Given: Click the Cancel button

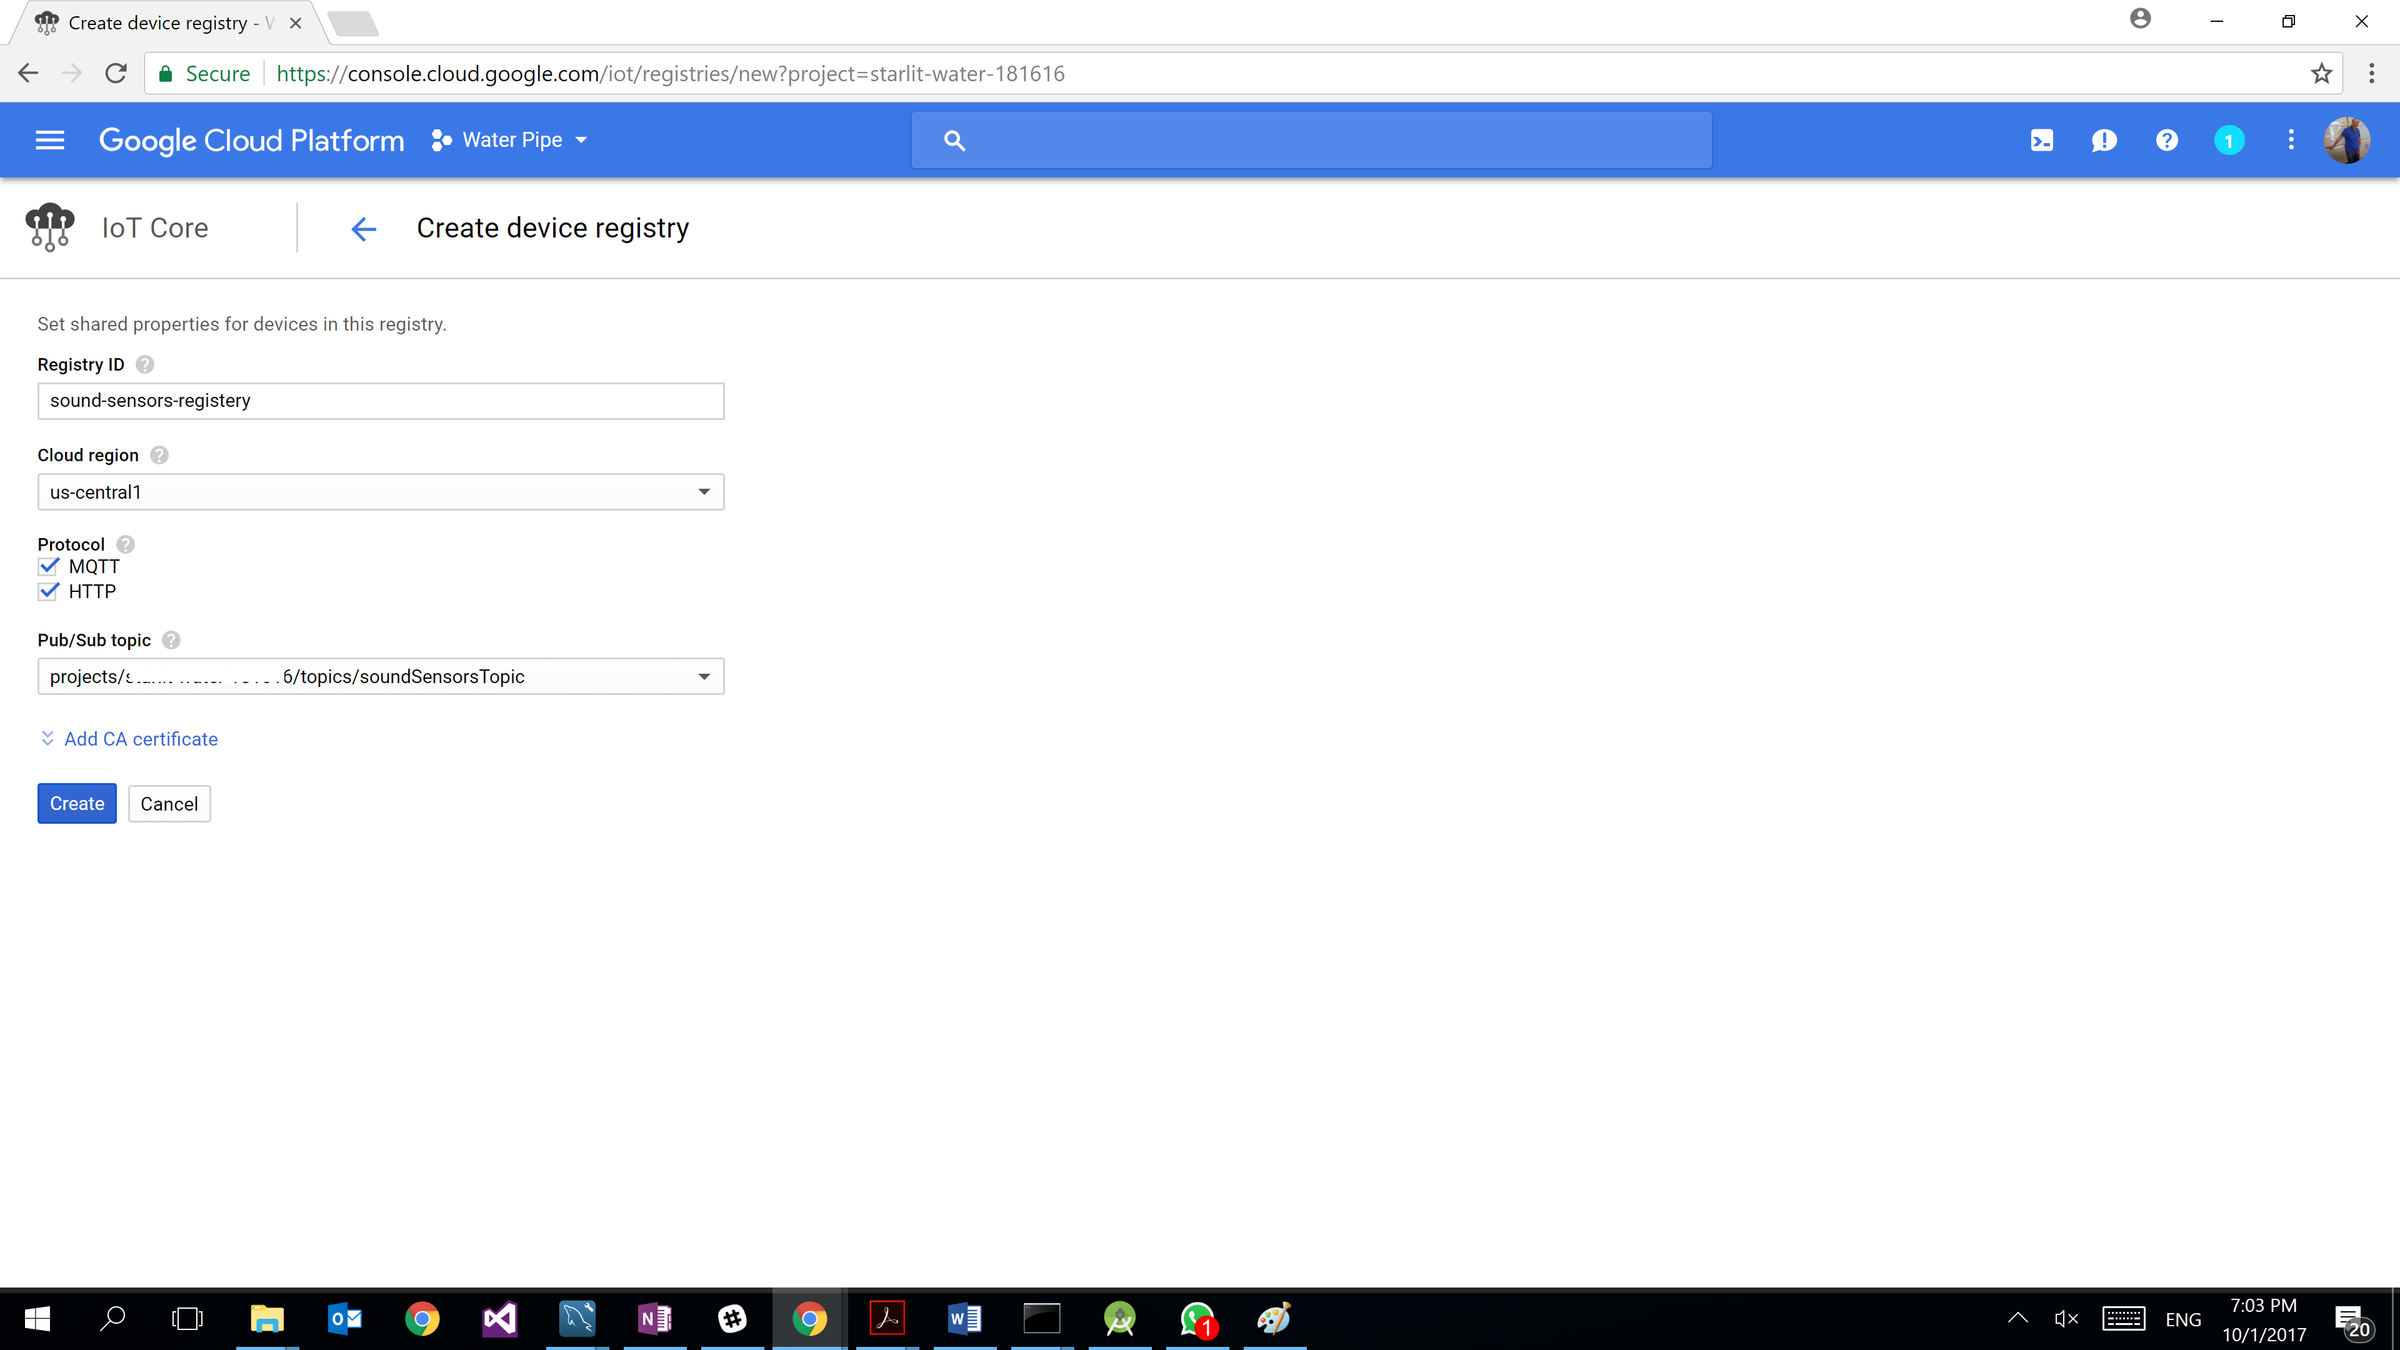Looking at the screenshot, I should (x=169, y=804).
